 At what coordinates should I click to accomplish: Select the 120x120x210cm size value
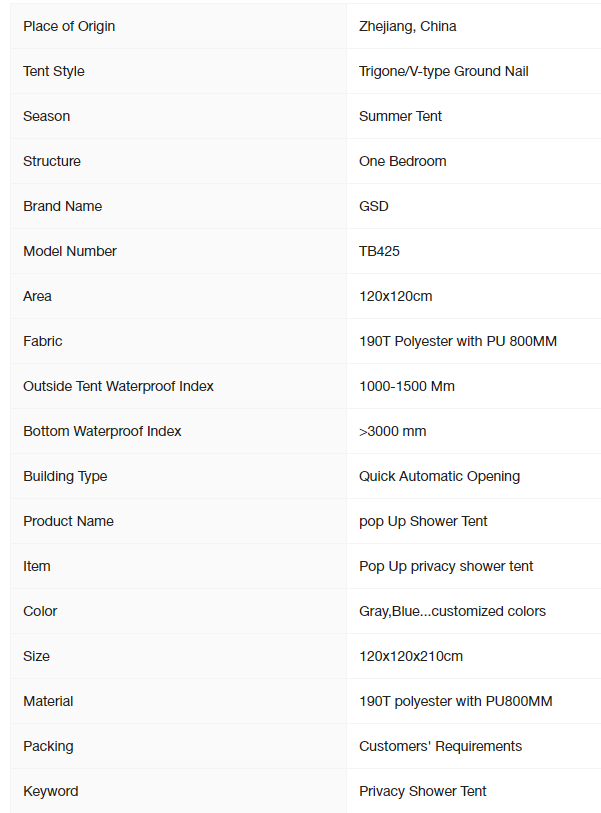click(x=411, y=656)
